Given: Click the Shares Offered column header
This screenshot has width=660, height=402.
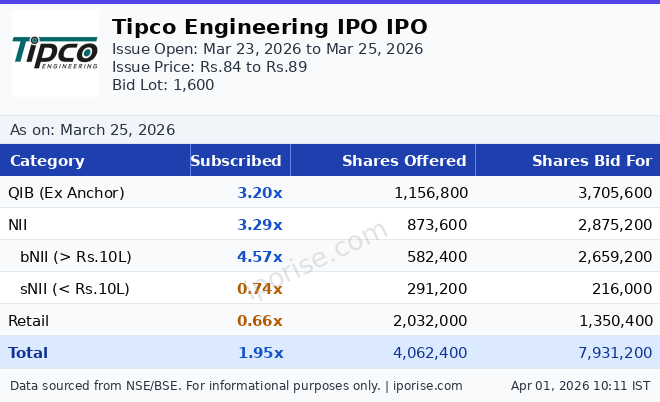Looking at the screenshot, I should pos(404,161).
